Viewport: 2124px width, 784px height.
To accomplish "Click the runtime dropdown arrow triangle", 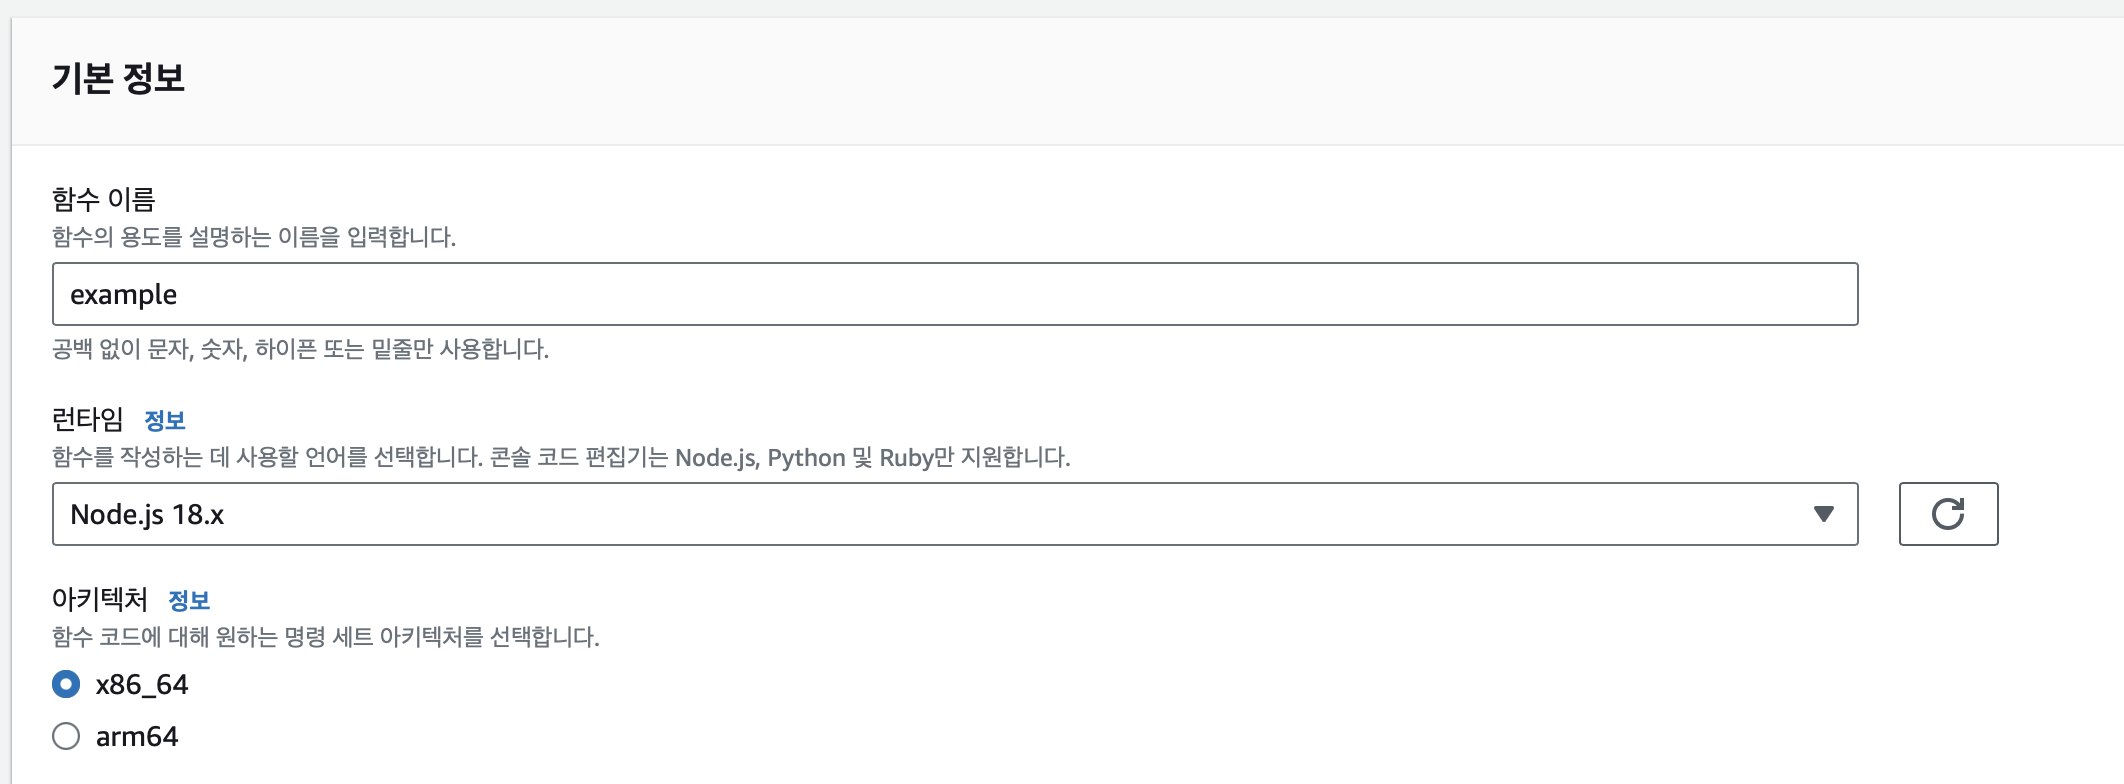I will pyautogui.click(x=1823, y=514).
